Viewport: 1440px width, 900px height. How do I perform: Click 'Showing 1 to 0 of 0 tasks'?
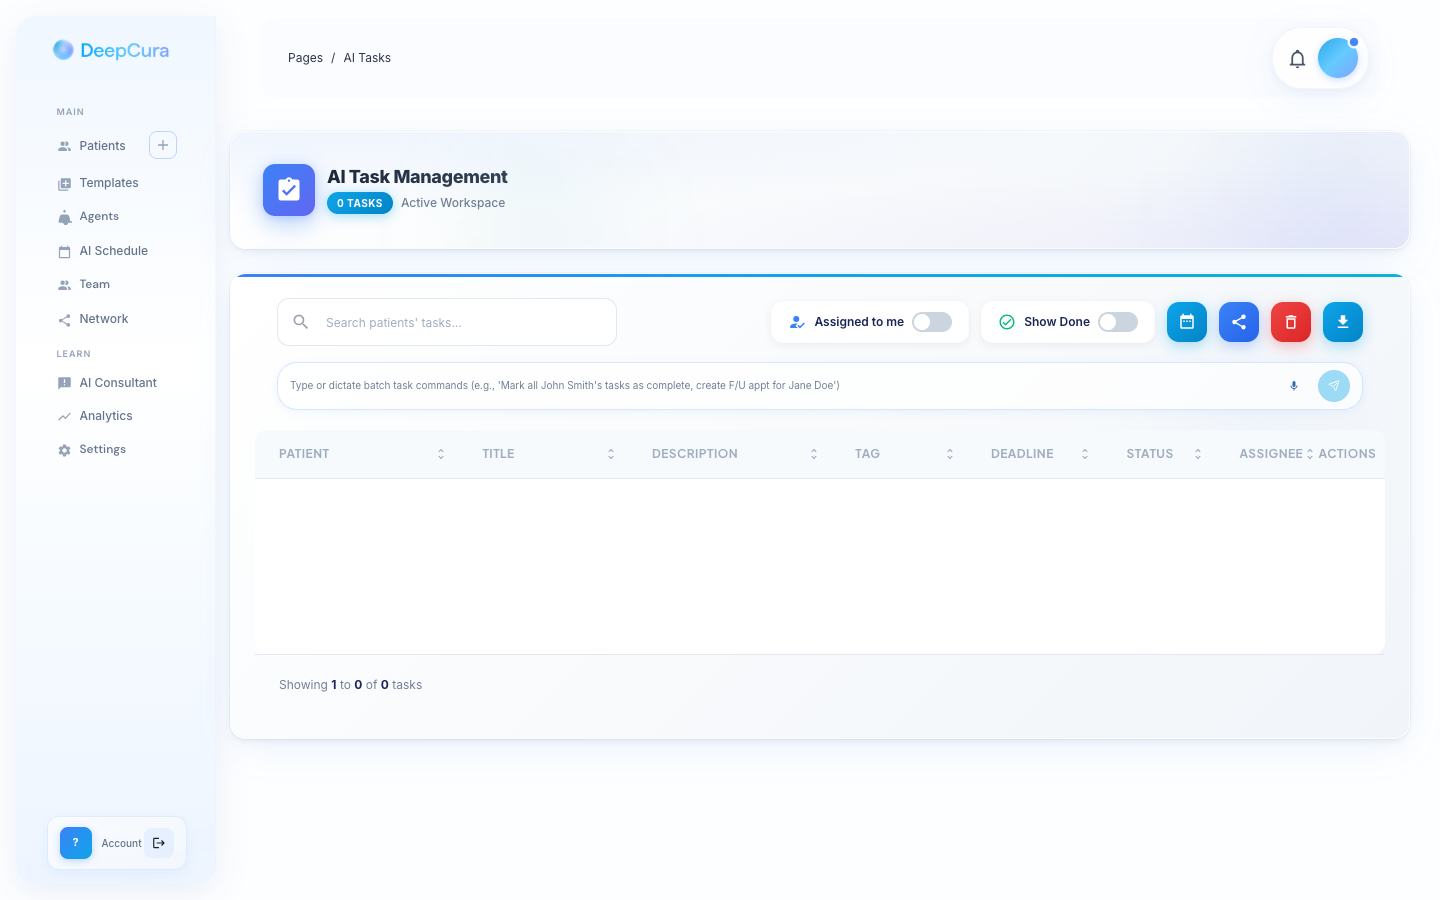(350, 685)
